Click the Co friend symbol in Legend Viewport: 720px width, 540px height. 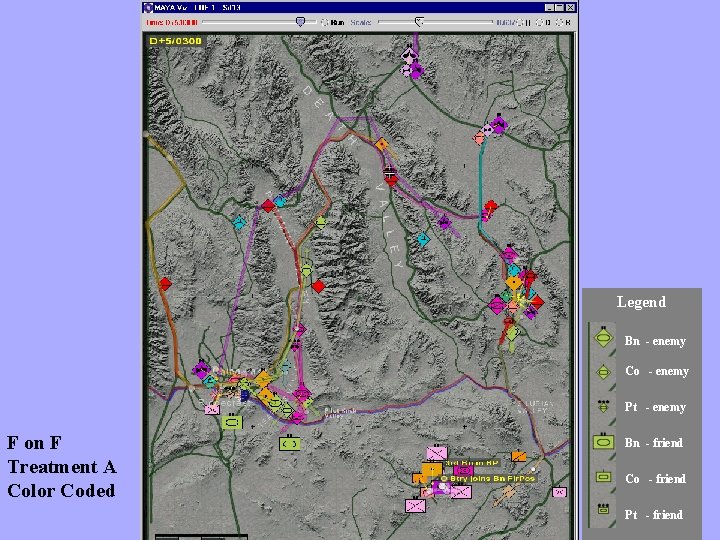[603, 477]
